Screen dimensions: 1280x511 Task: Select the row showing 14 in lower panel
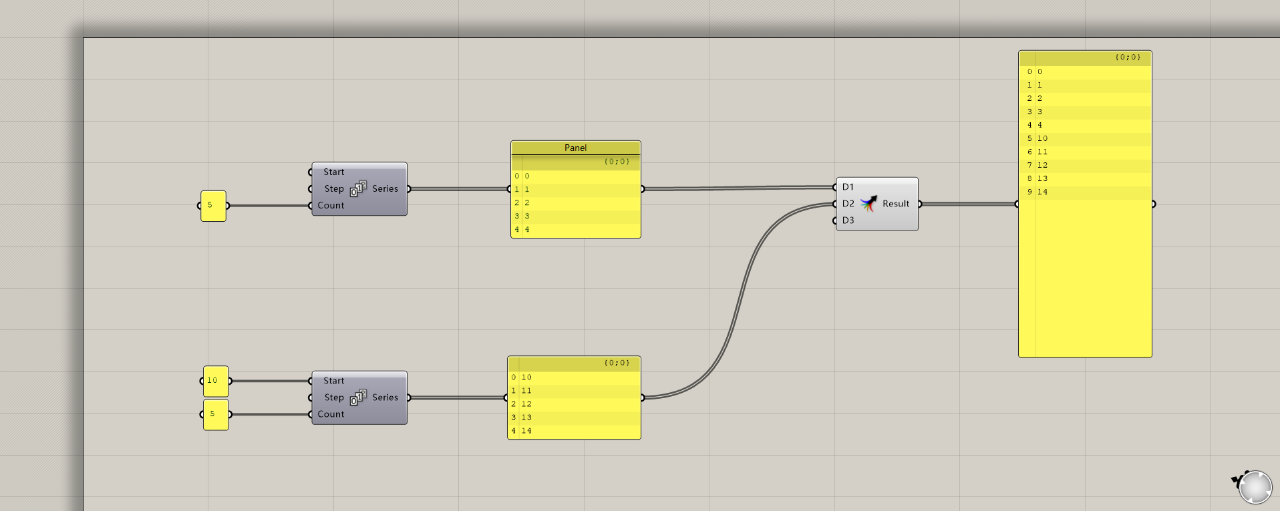pos(575,431)
